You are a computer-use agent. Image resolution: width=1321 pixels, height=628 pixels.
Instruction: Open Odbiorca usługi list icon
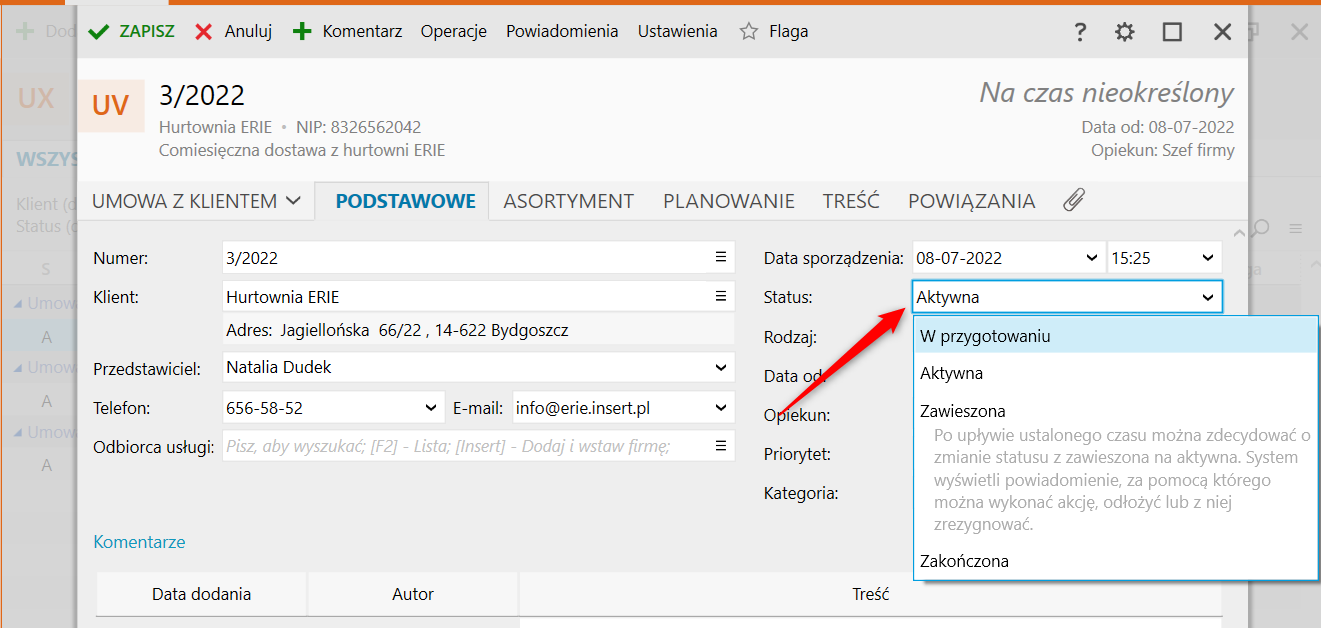pos(721,446)
